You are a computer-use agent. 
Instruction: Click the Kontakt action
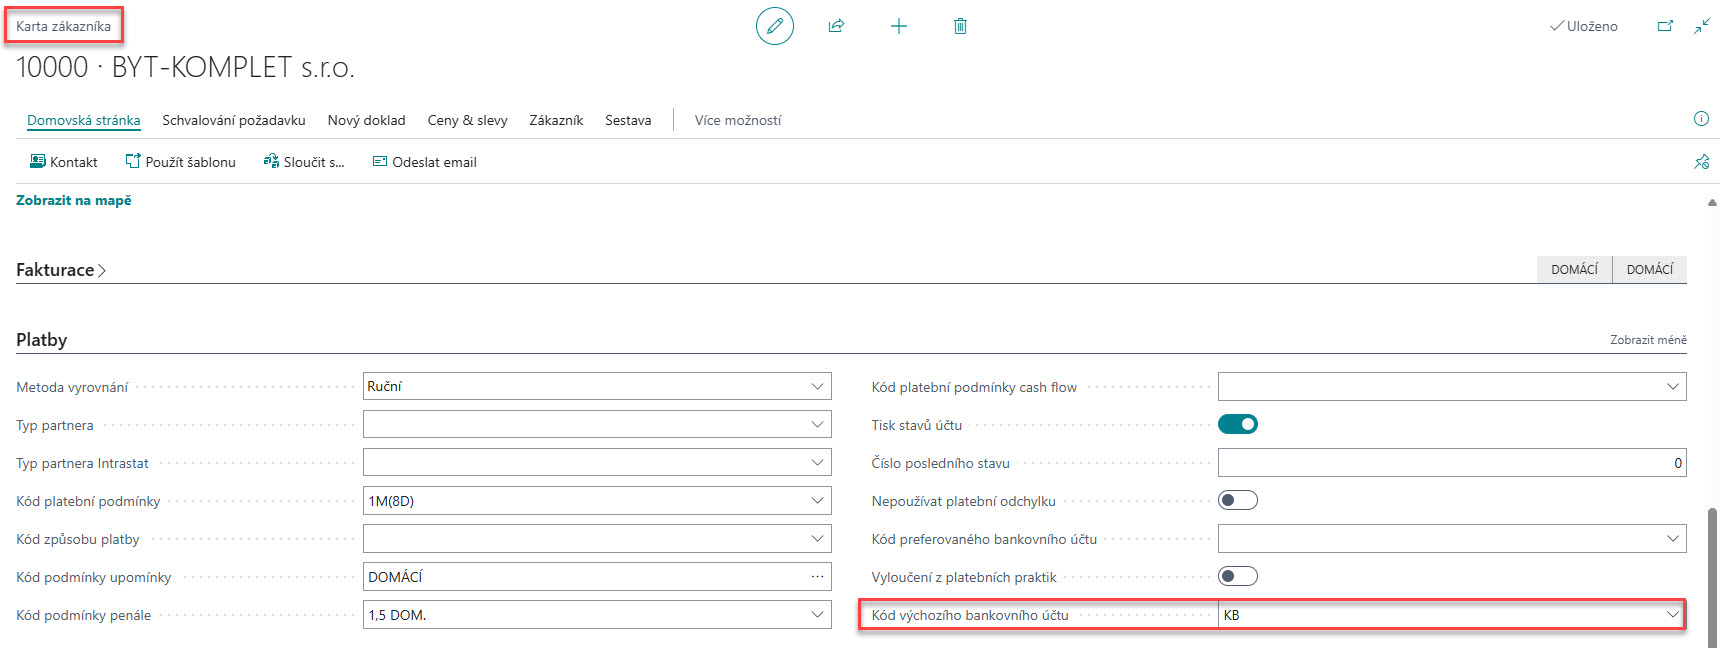63,162
